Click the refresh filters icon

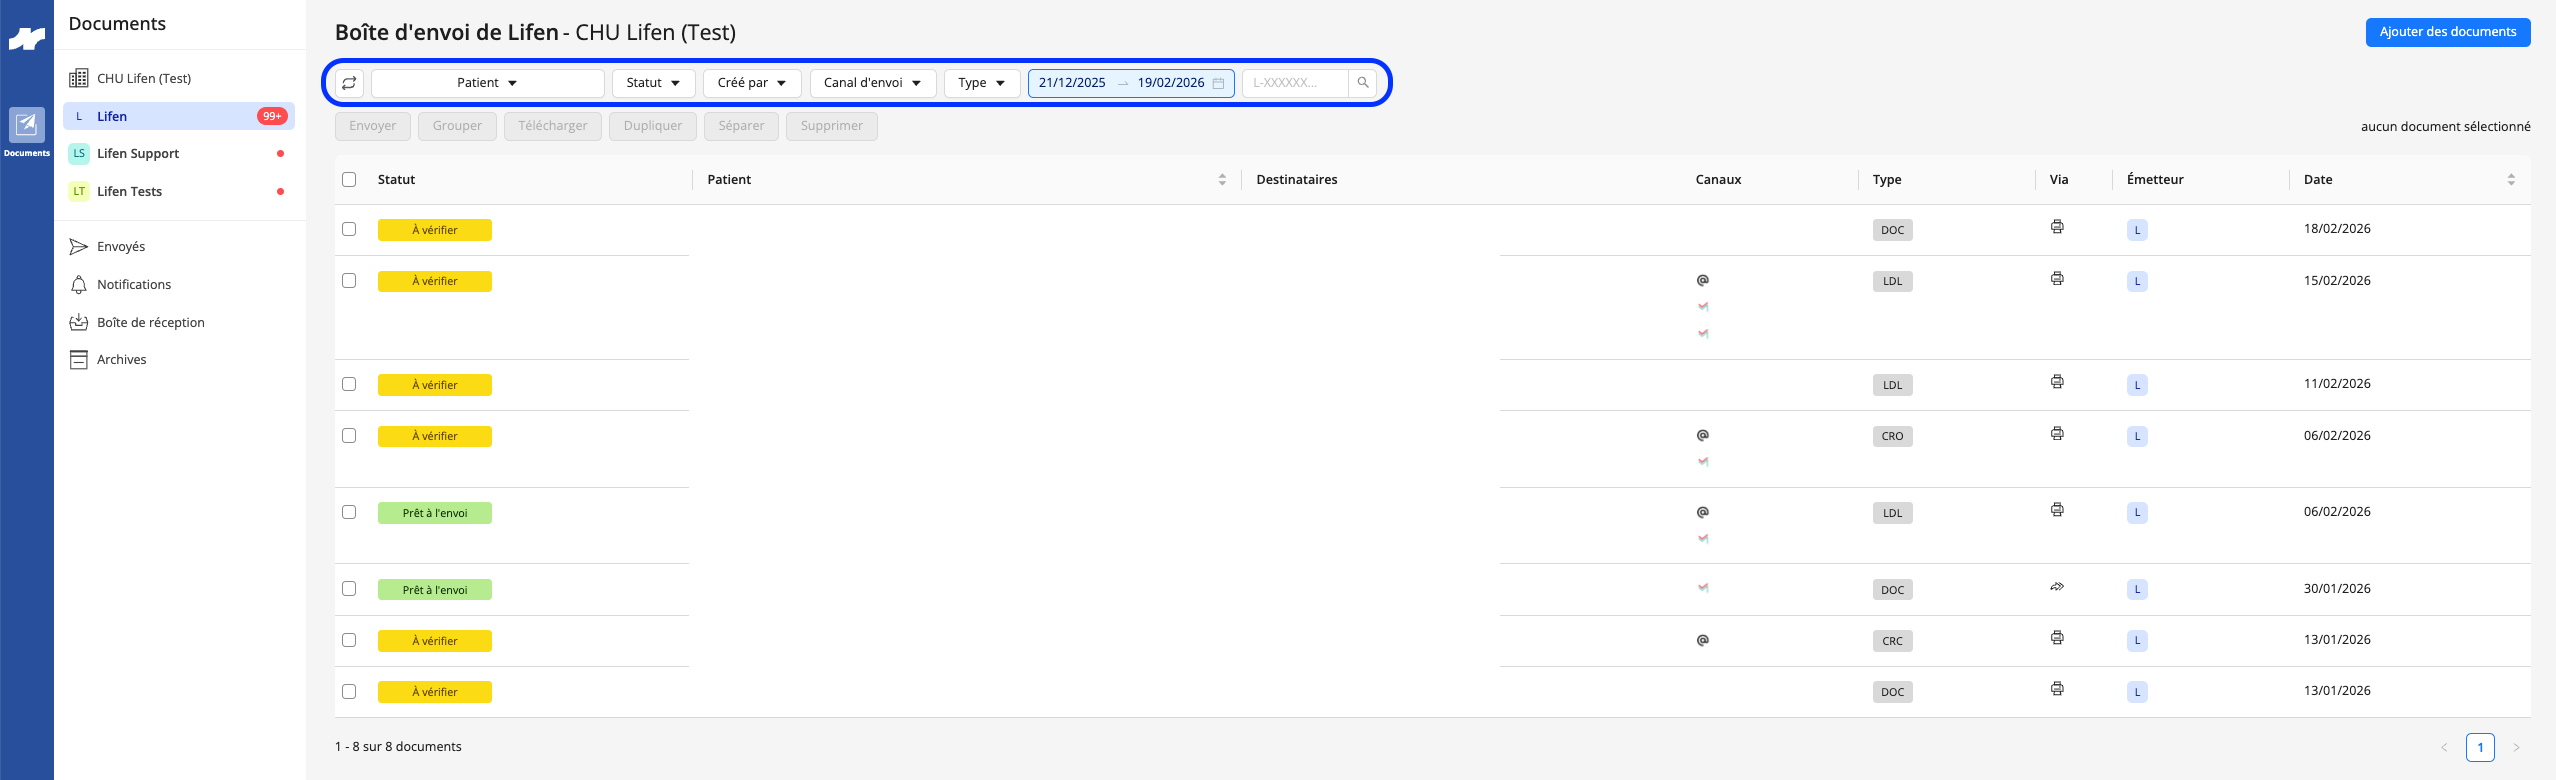349,83
